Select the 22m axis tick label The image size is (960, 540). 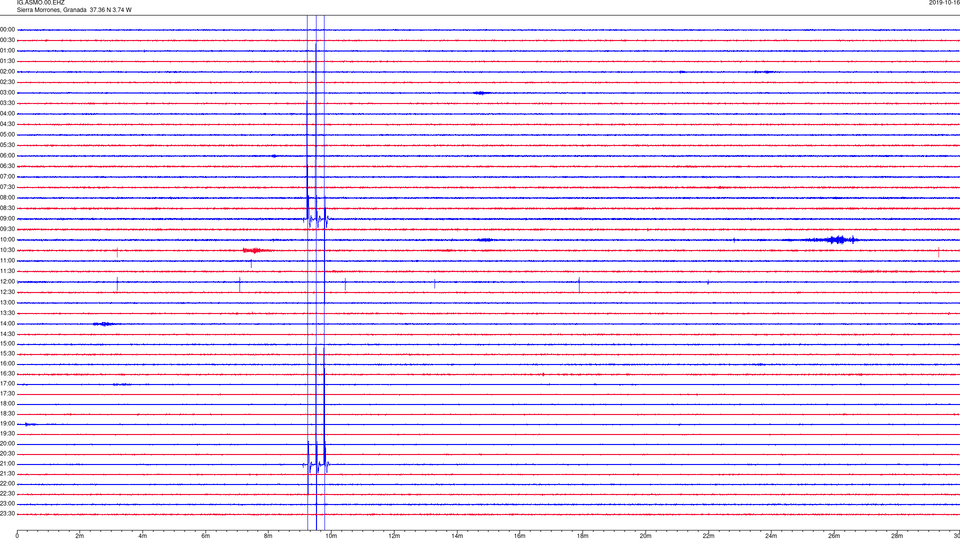point(708,536)
